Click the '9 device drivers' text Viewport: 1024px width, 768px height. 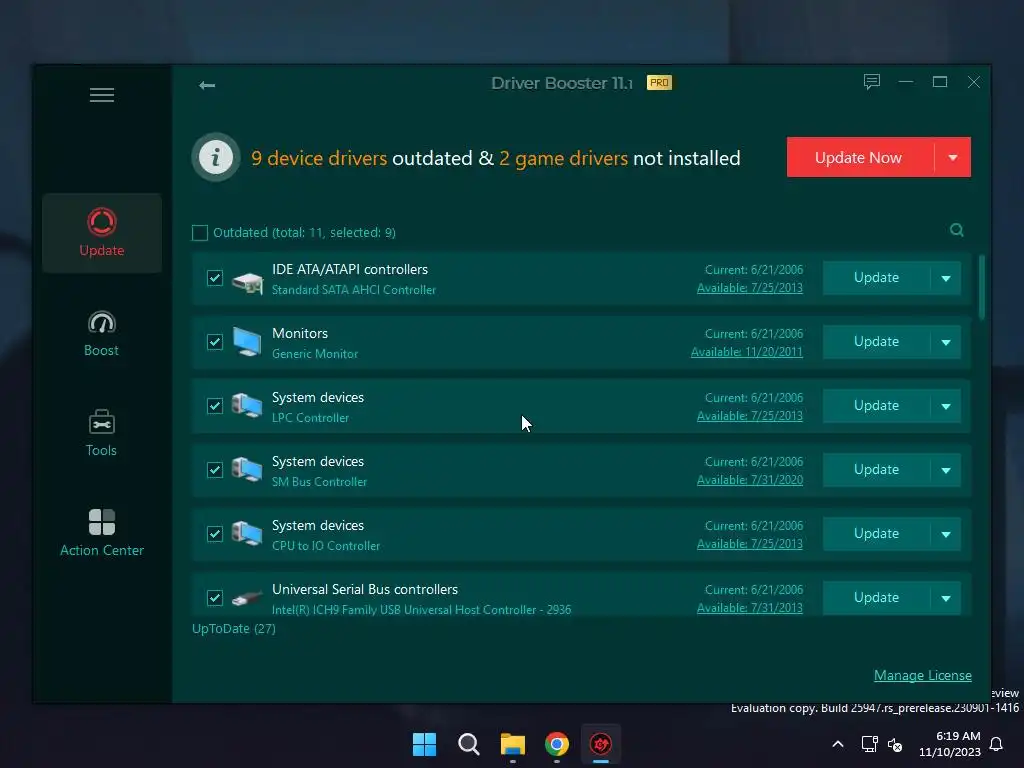(x=319, y=158)
